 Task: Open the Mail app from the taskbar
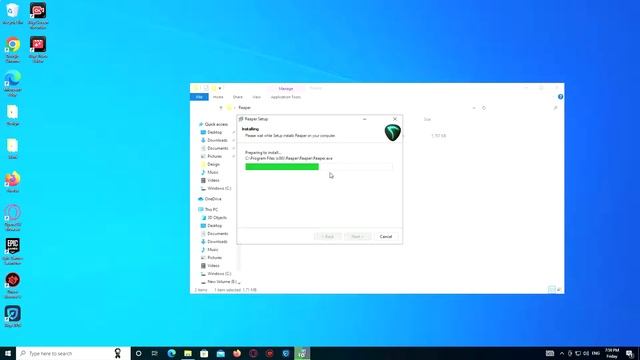[220, 353]
